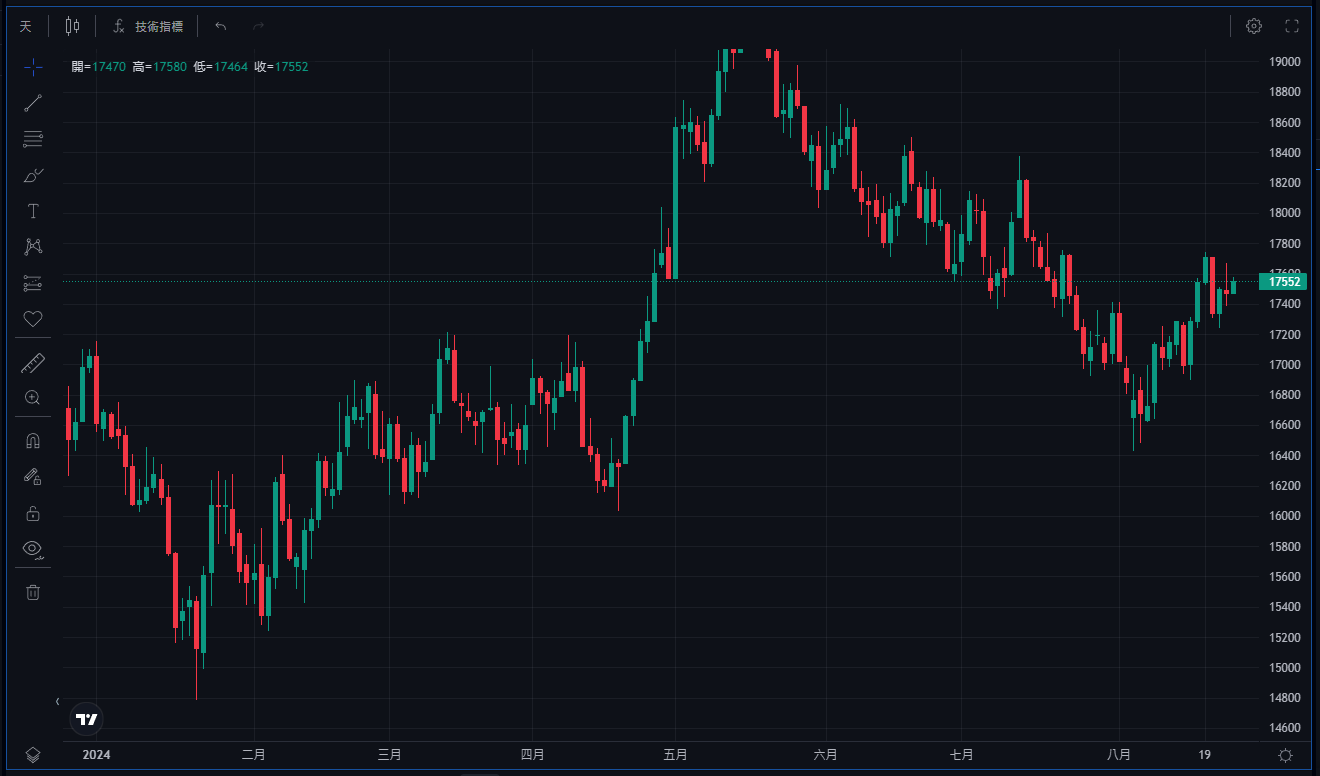The image size is (1320, 776).
Task: Click the current price label 17552
Action: coord(1283,282)
